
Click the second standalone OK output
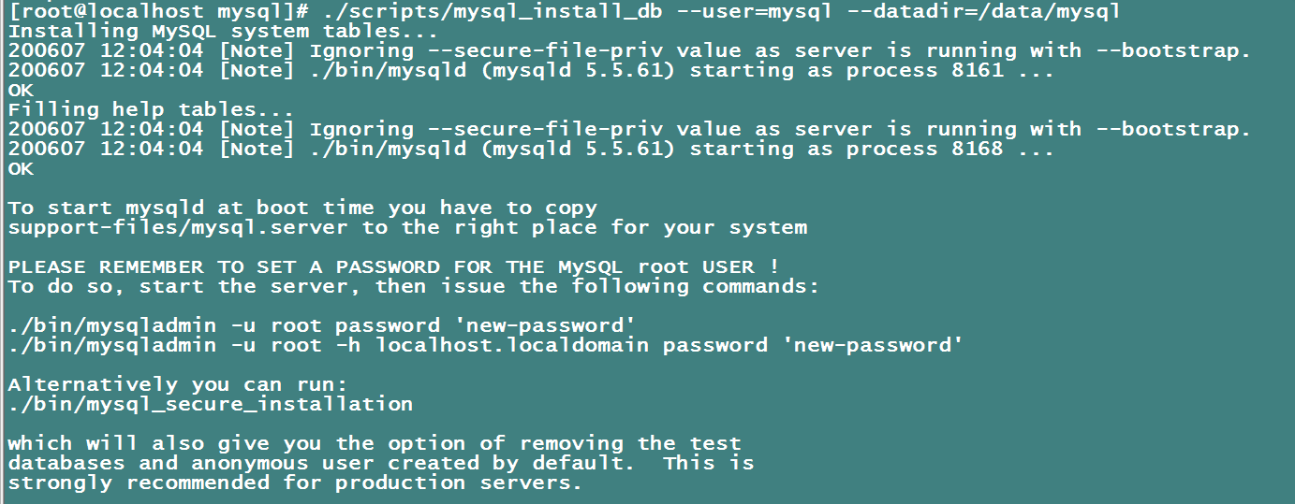[20, 168]
